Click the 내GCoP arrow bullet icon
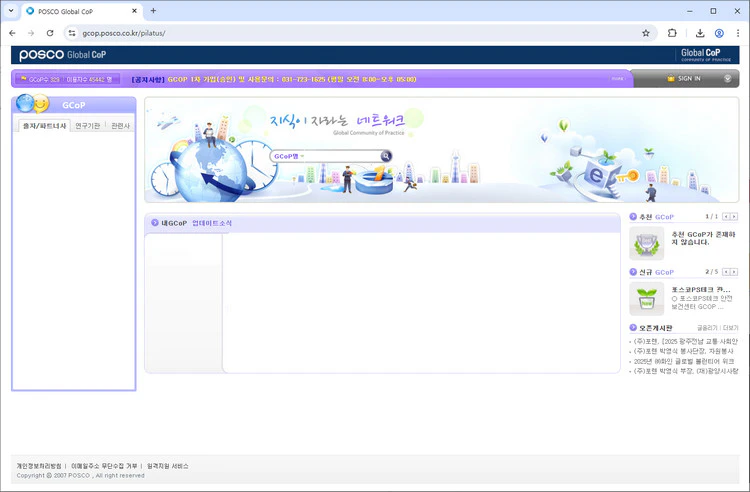Screen dimensions: 750x492 [x=154, y=223]
